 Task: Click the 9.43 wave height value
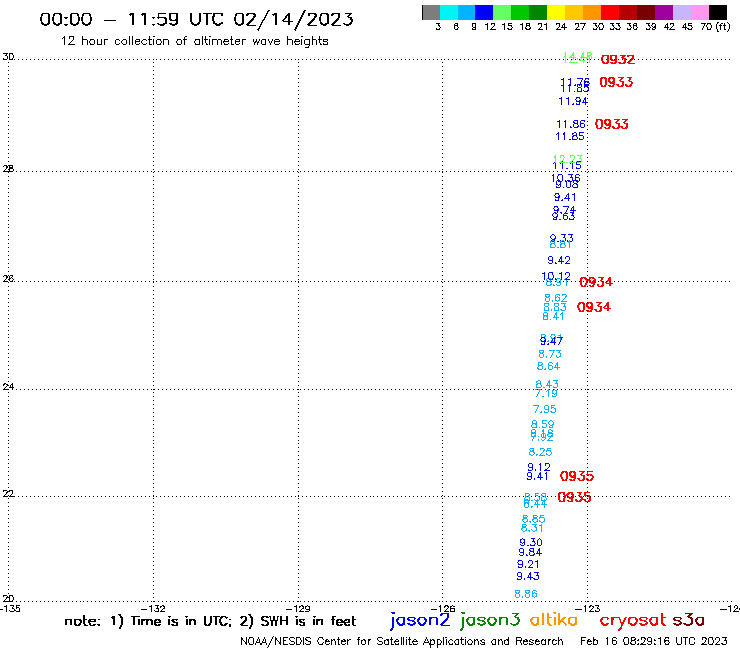coord(528,576)
